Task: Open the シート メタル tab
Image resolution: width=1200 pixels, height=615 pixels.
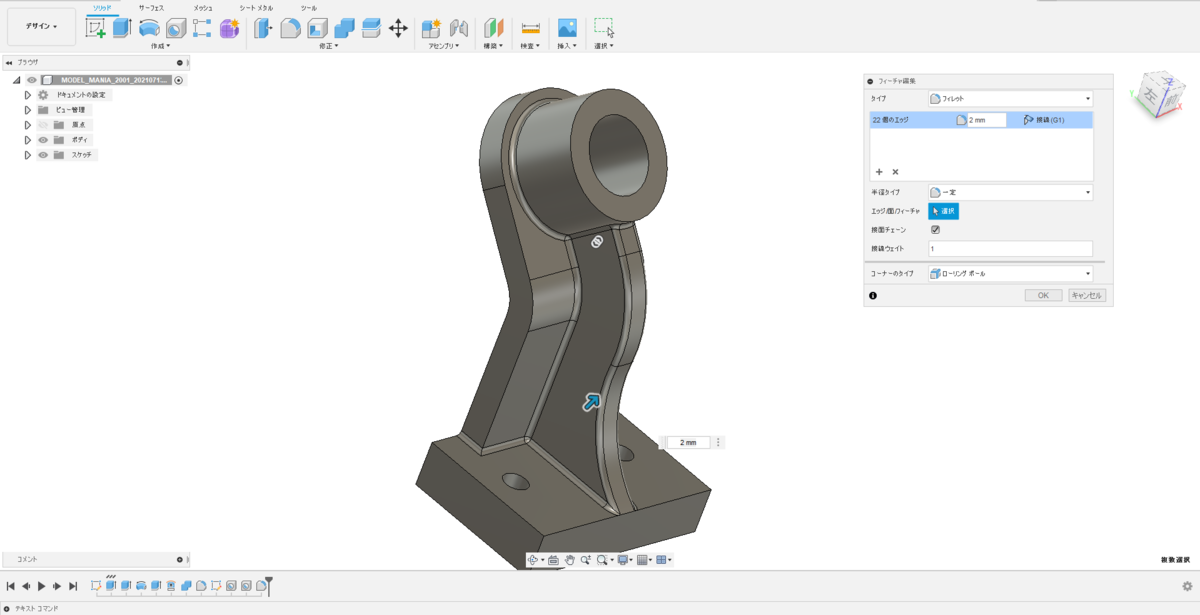Action: [x=255, y=8]
